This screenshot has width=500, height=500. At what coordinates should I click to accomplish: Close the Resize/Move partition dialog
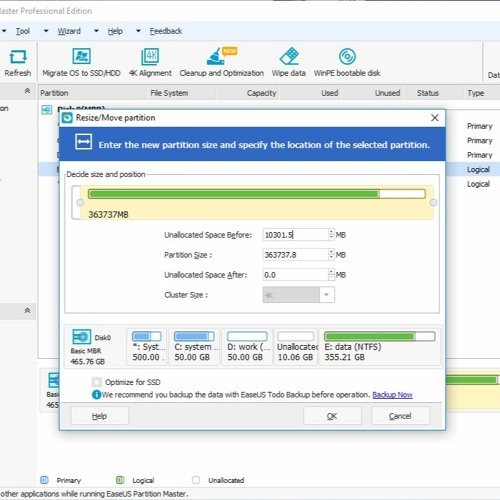pyautogui.click(x=435, y=118)
